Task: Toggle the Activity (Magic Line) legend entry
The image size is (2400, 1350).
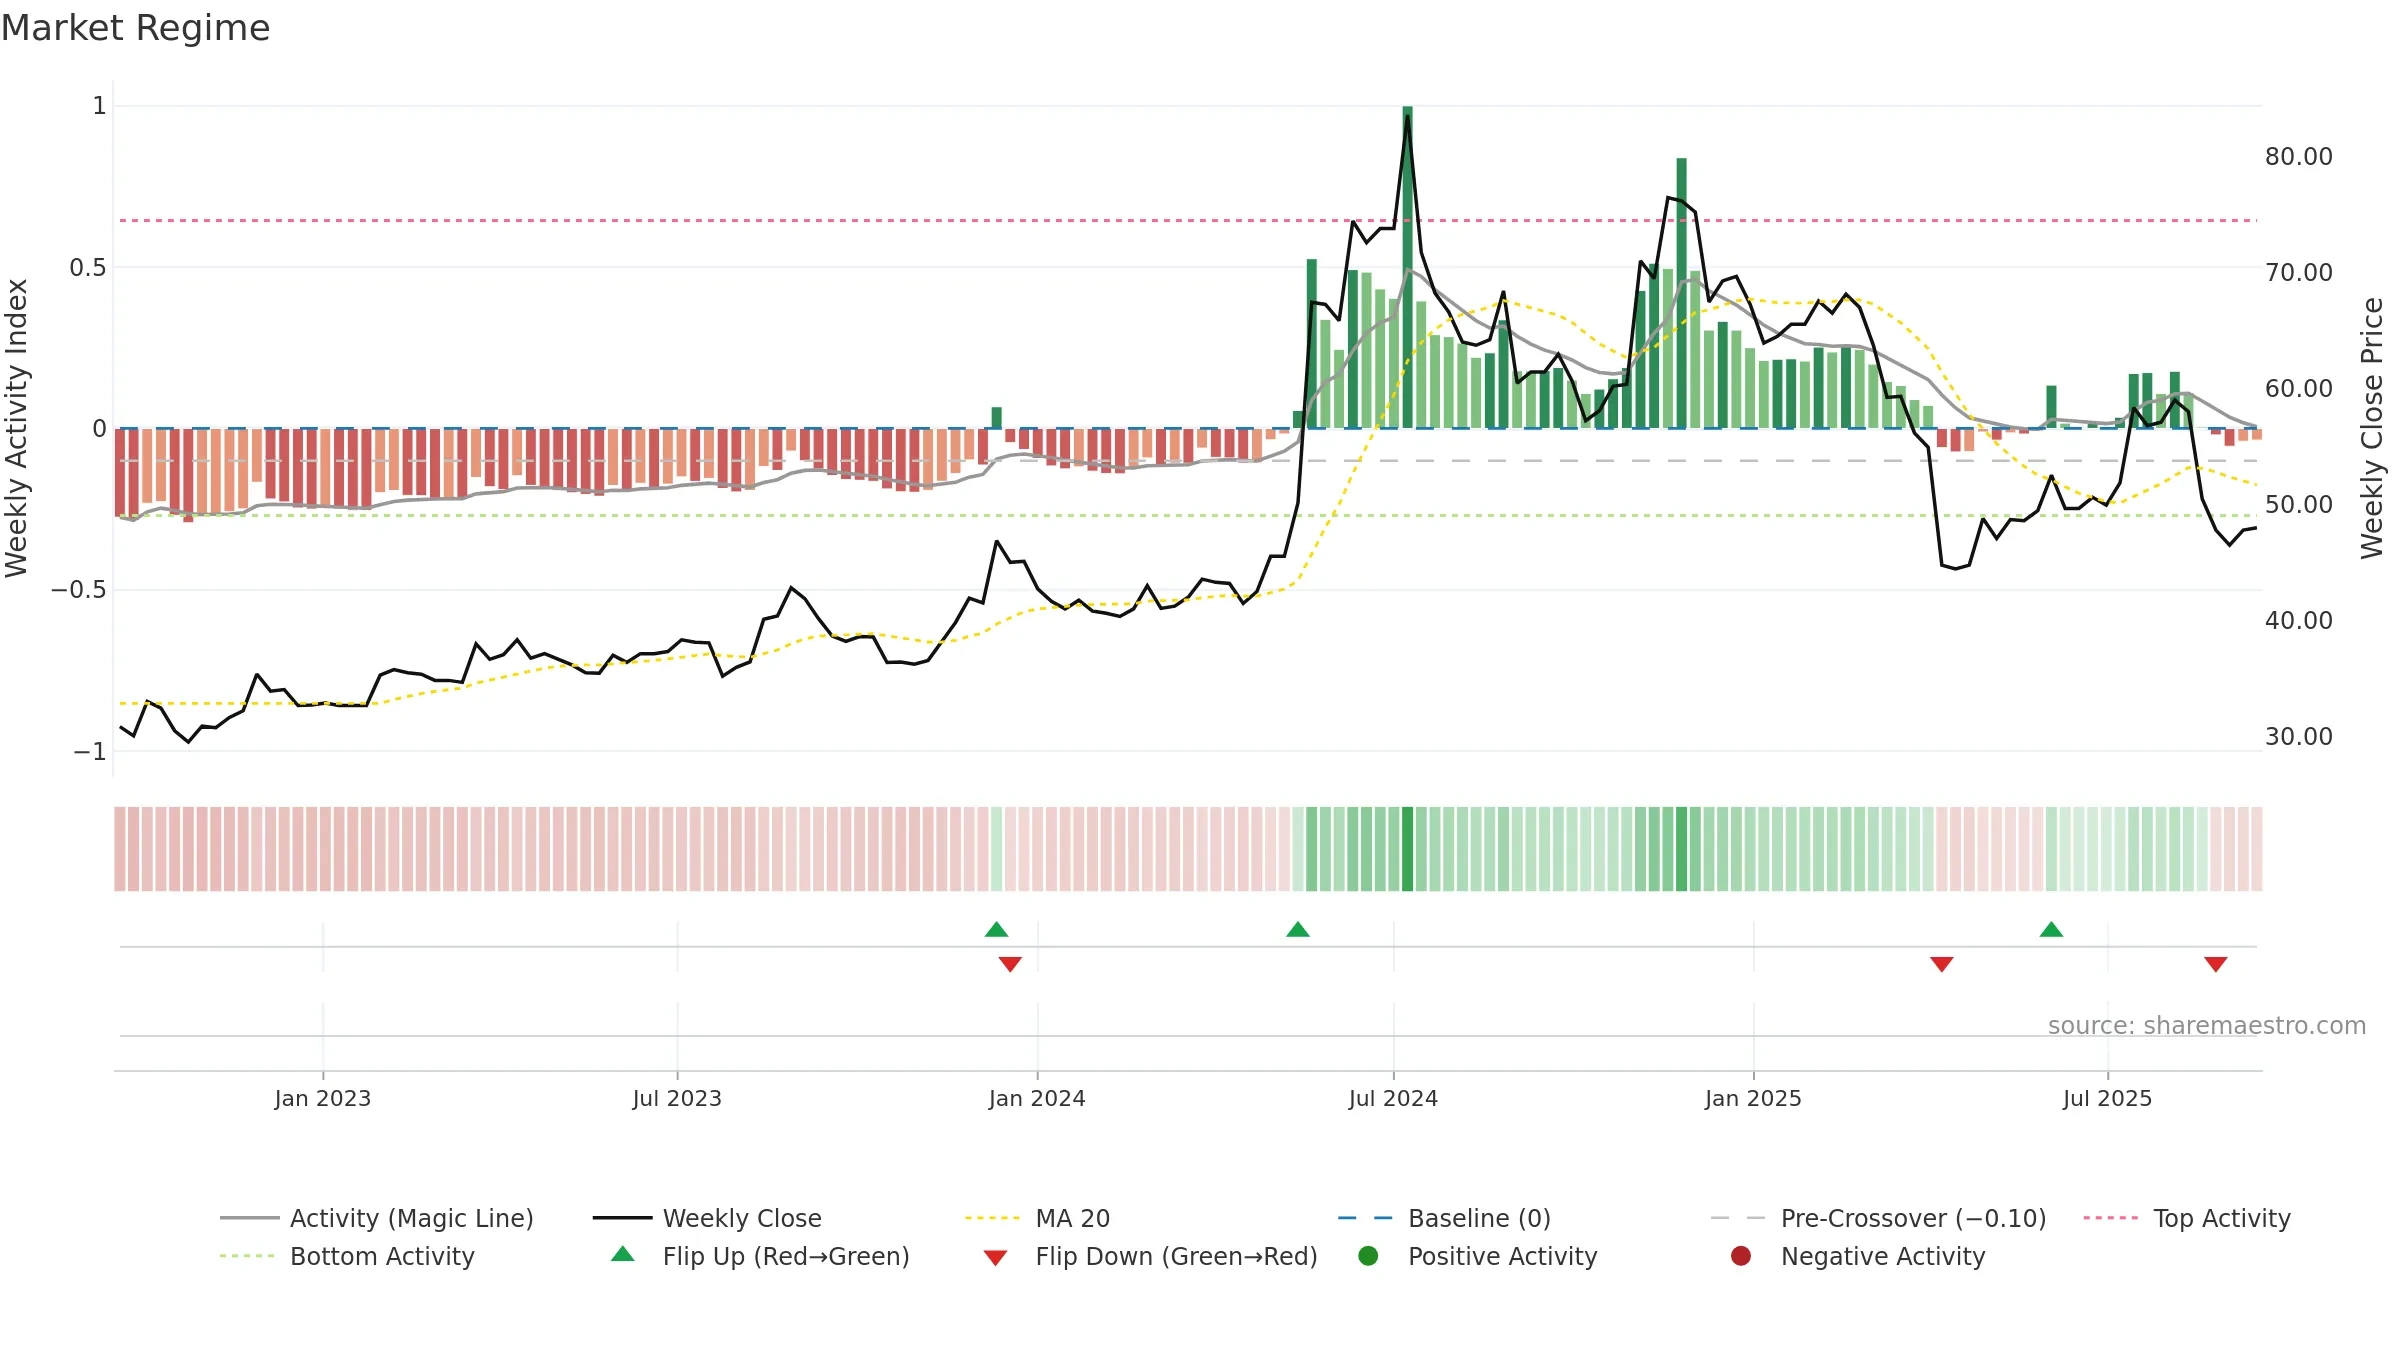Action: [377, 1218]
